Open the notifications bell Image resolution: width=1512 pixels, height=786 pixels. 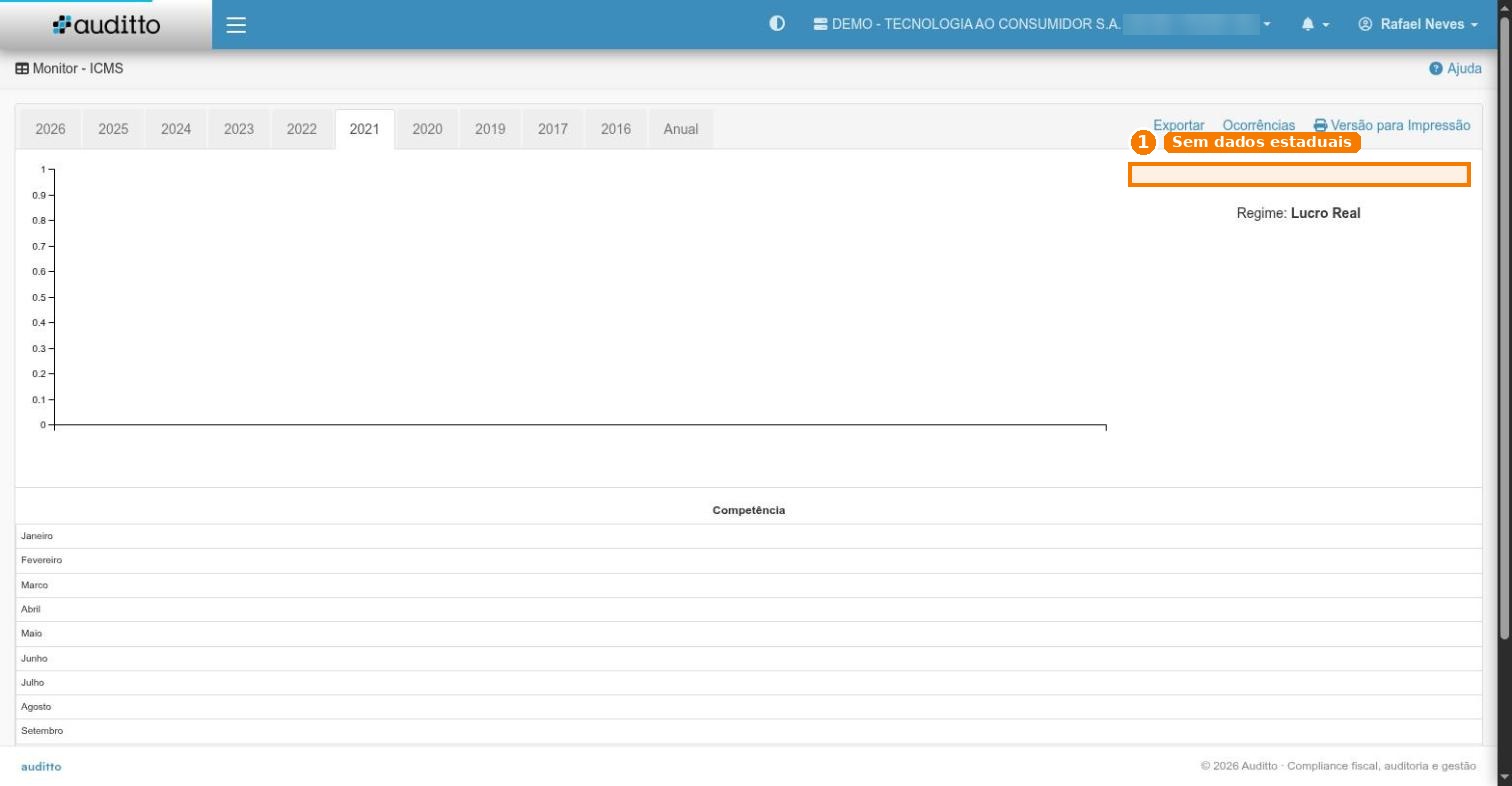coord(1308,24)
